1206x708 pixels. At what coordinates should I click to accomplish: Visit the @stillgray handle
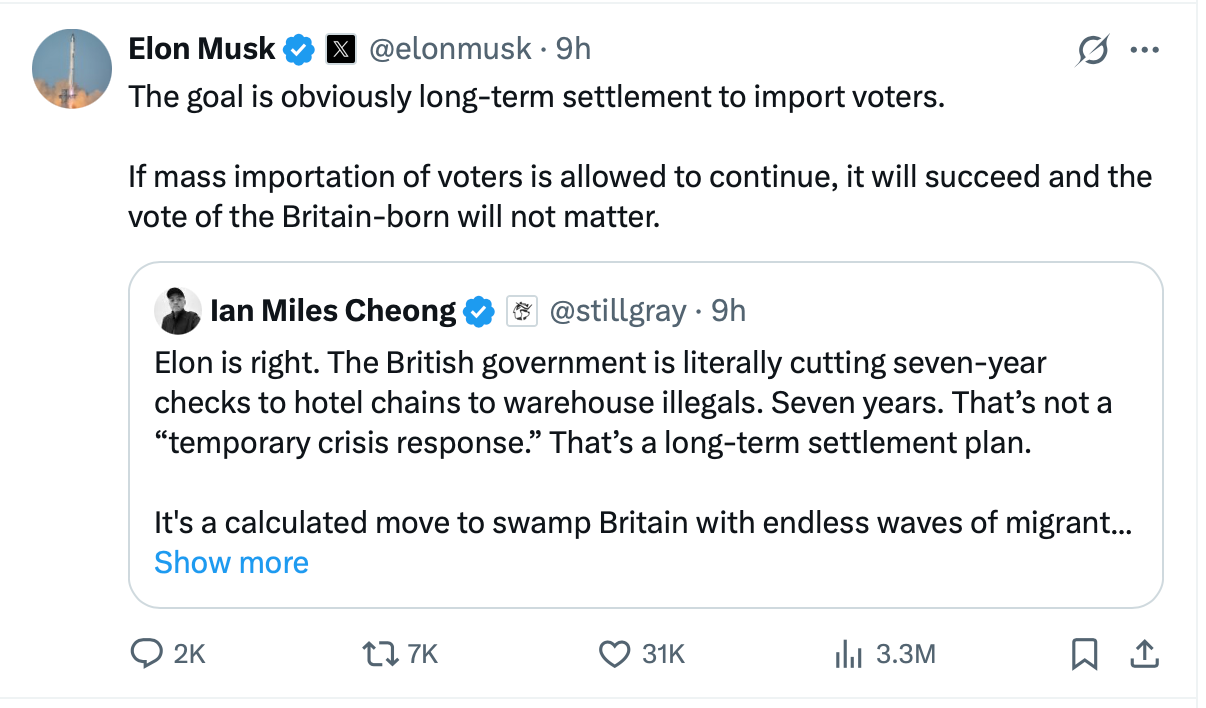617,311
